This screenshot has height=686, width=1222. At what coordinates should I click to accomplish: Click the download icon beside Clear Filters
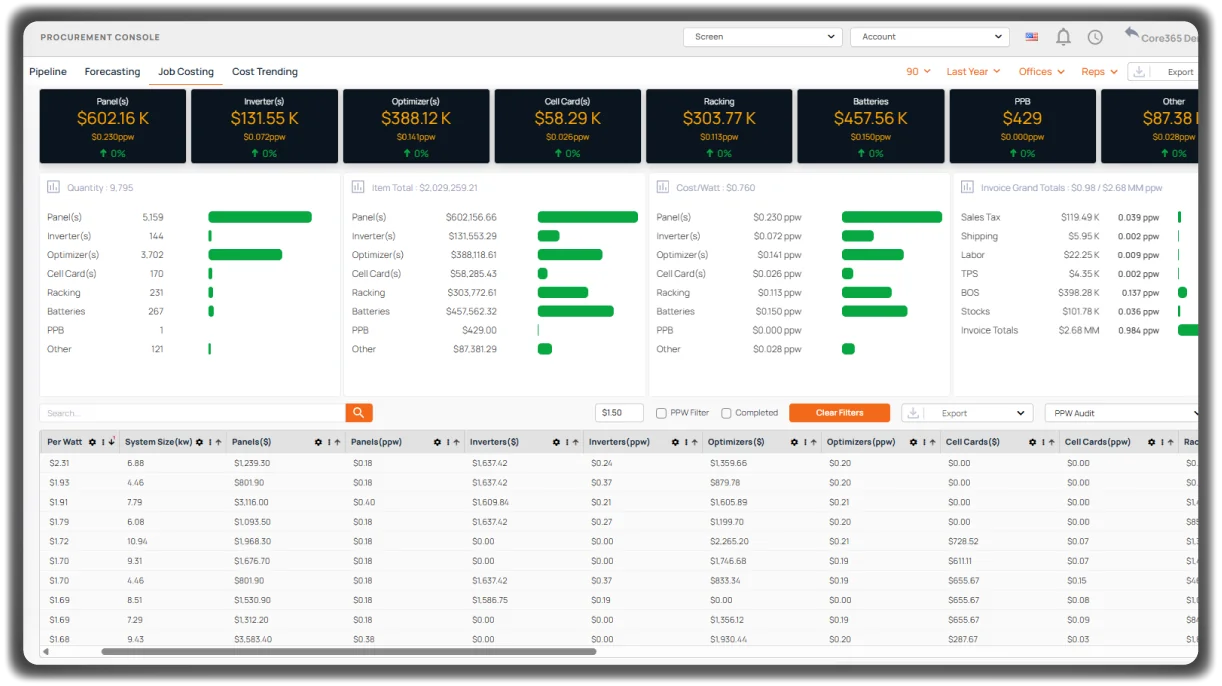[913, 413]
